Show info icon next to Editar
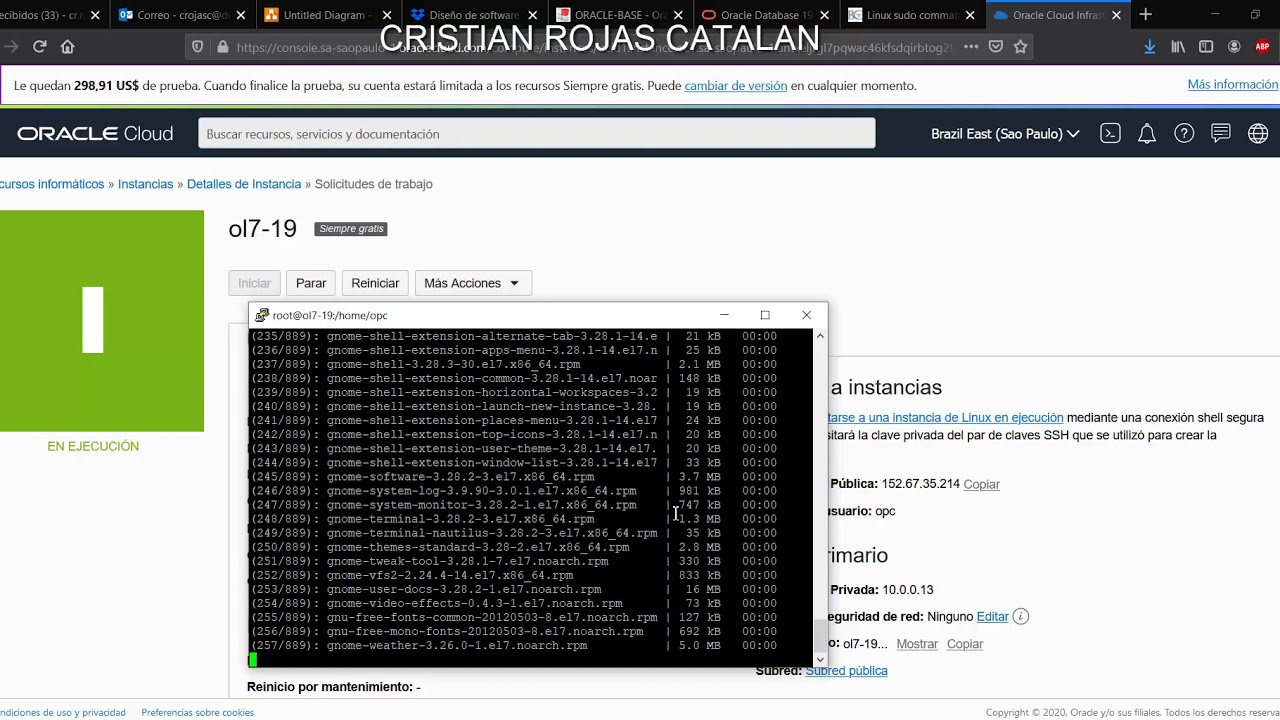 1021,617
